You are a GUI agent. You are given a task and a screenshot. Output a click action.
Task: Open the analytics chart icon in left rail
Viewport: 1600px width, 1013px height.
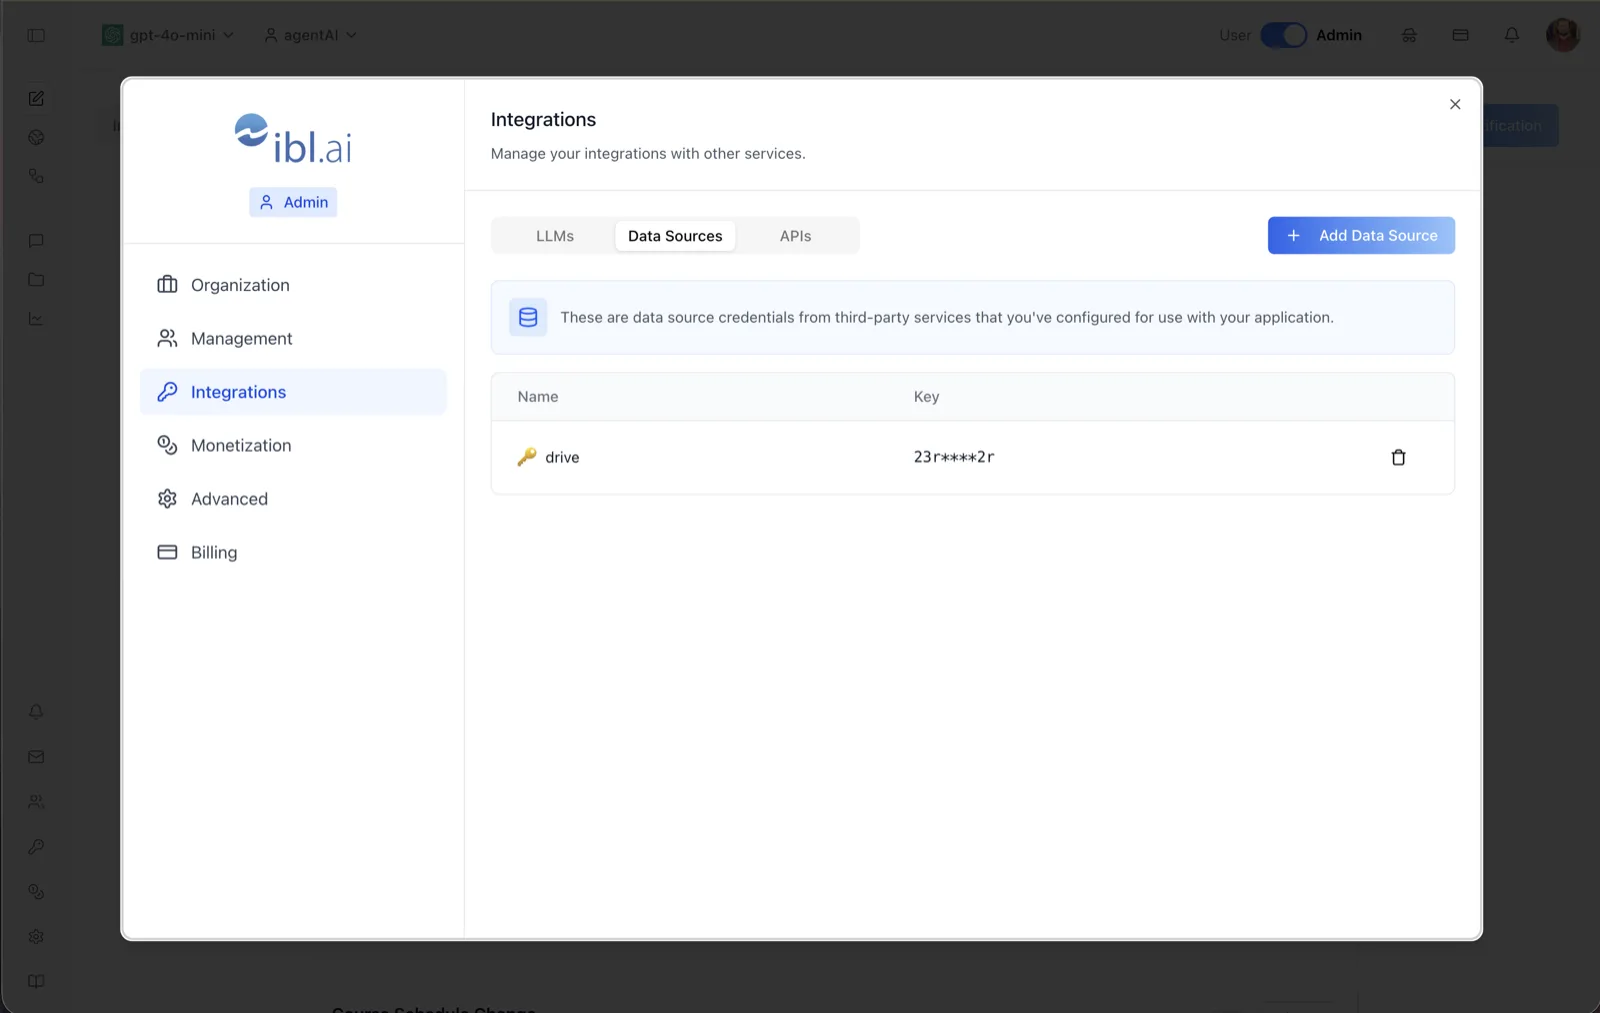pyautogui.click(x=36, y=319)
